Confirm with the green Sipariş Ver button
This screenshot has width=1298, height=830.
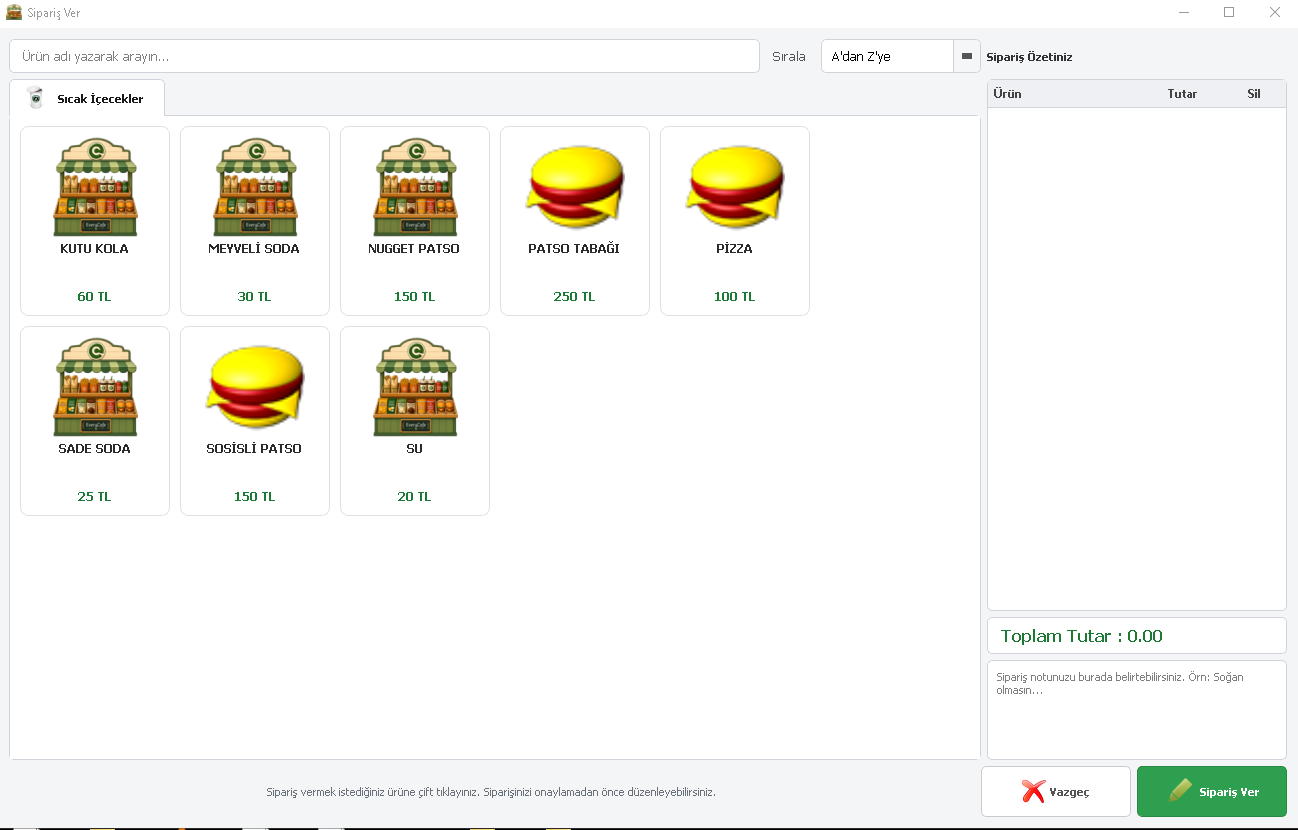coord(1212,792)
